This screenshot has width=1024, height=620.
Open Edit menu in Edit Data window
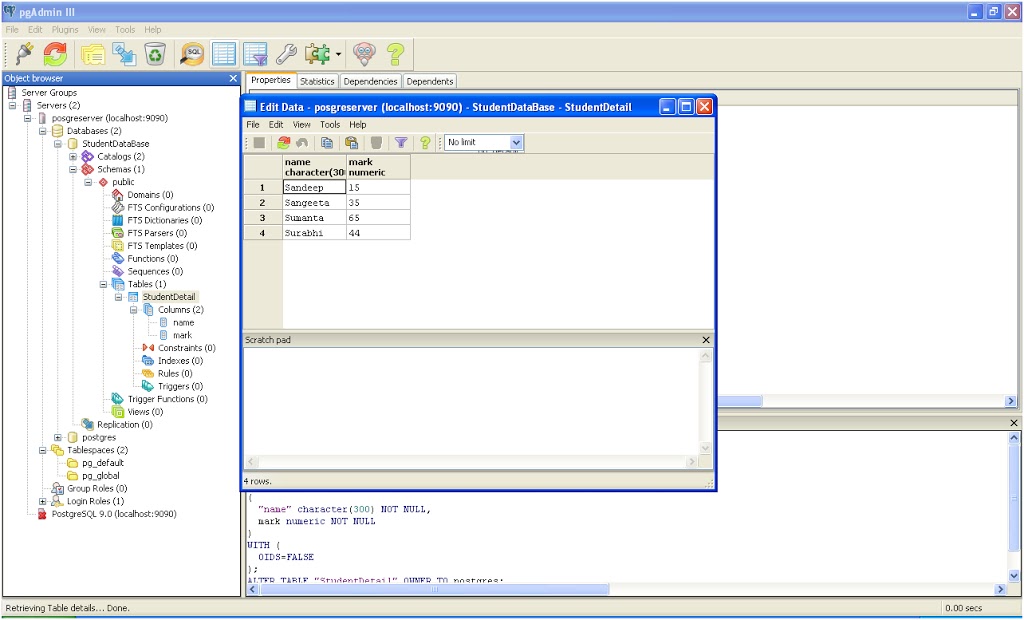276,124
